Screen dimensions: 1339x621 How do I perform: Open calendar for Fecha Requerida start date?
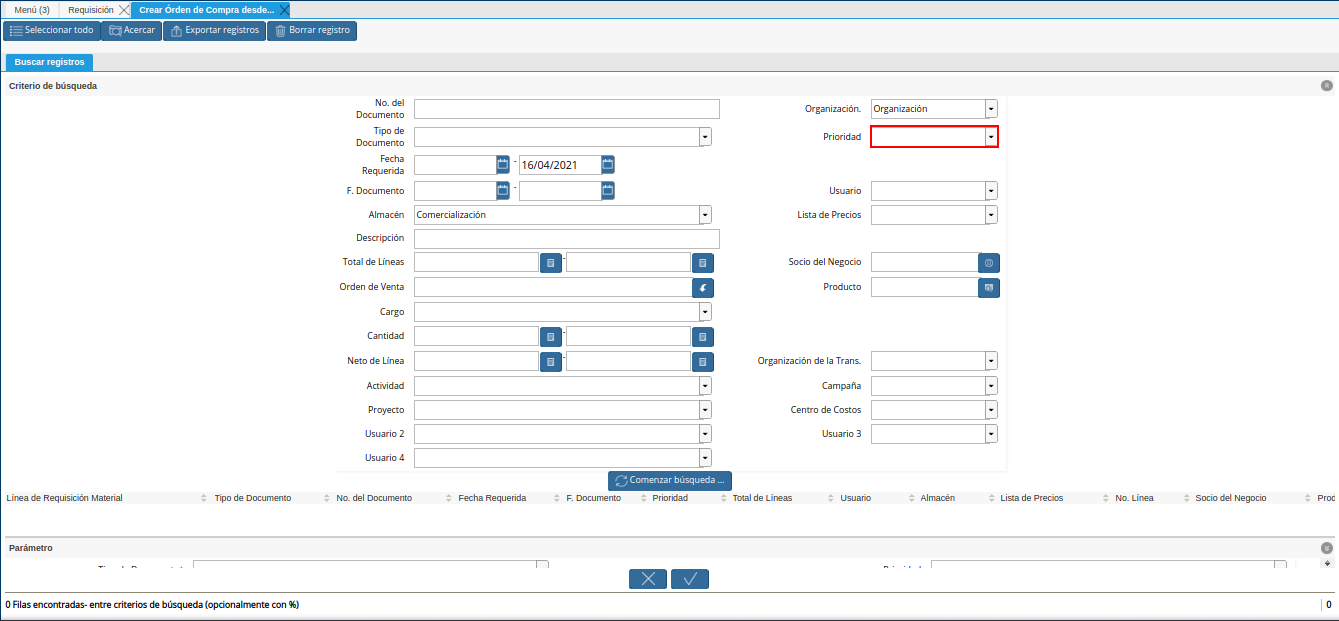tap(503, 165)
